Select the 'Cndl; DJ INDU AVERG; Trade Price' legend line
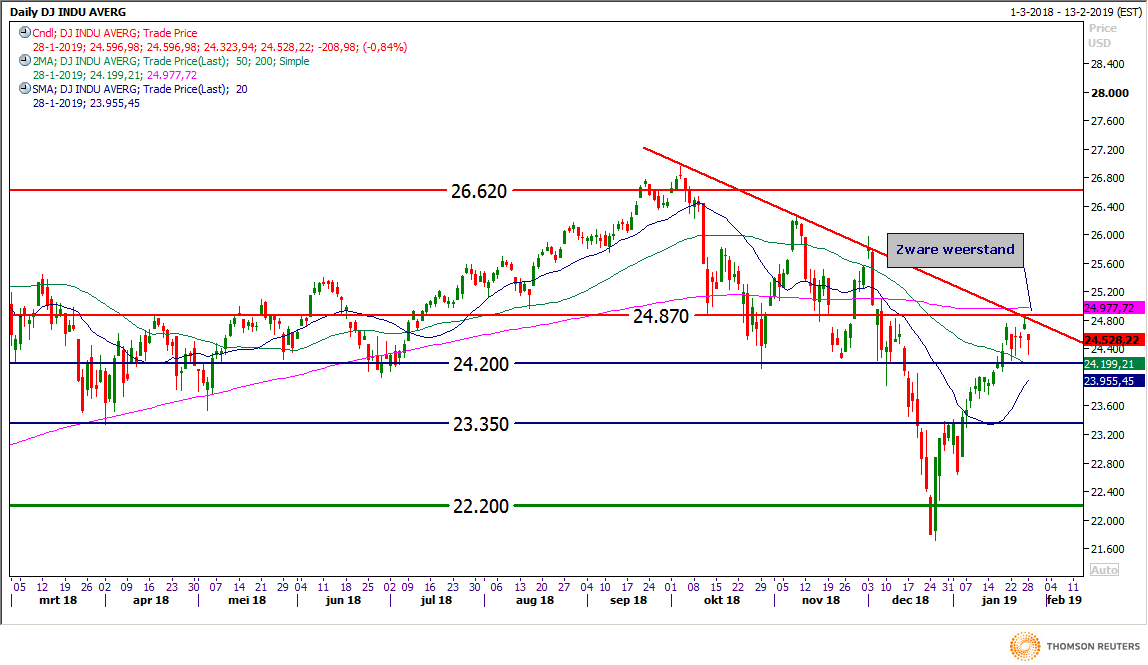Screen dimensions: 1148x665 pyautogui.click(x=115, y=33)
